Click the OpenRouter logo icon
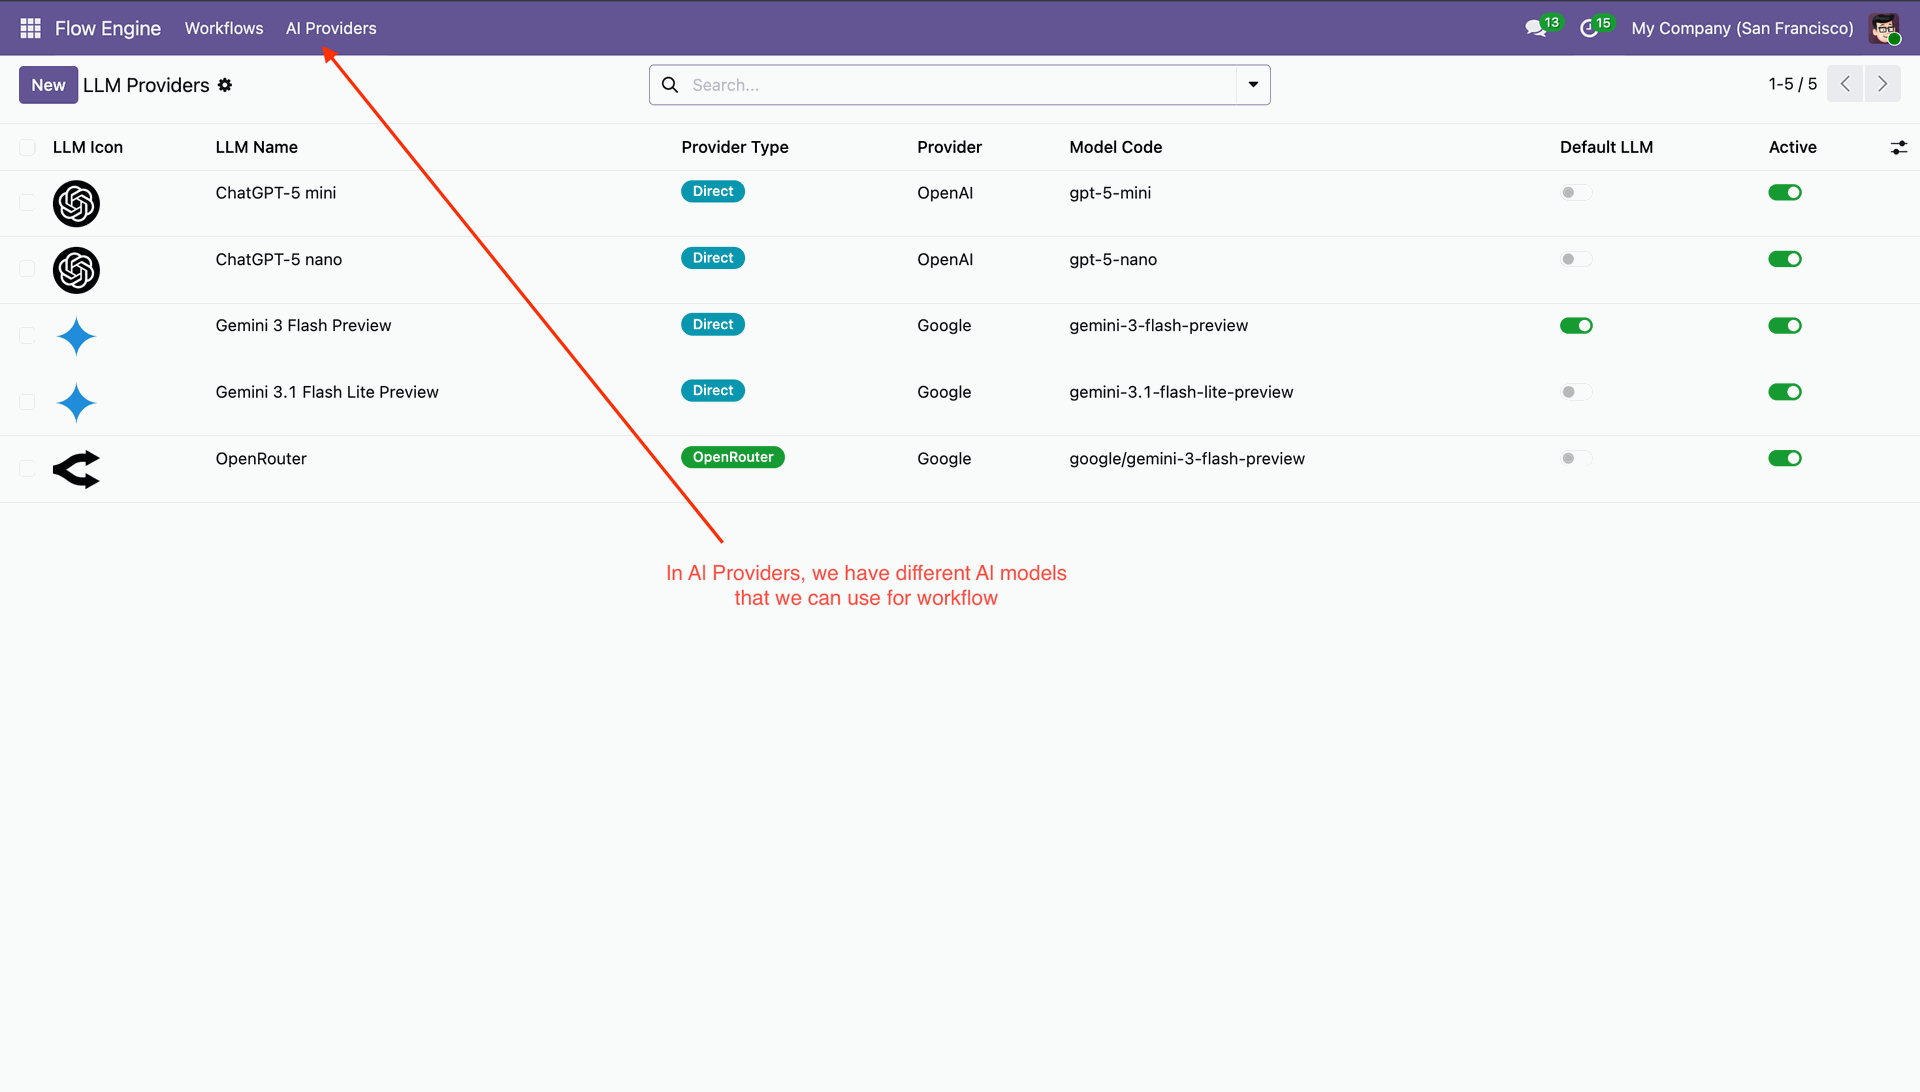1920x1092 pixels. click(76, 469)
